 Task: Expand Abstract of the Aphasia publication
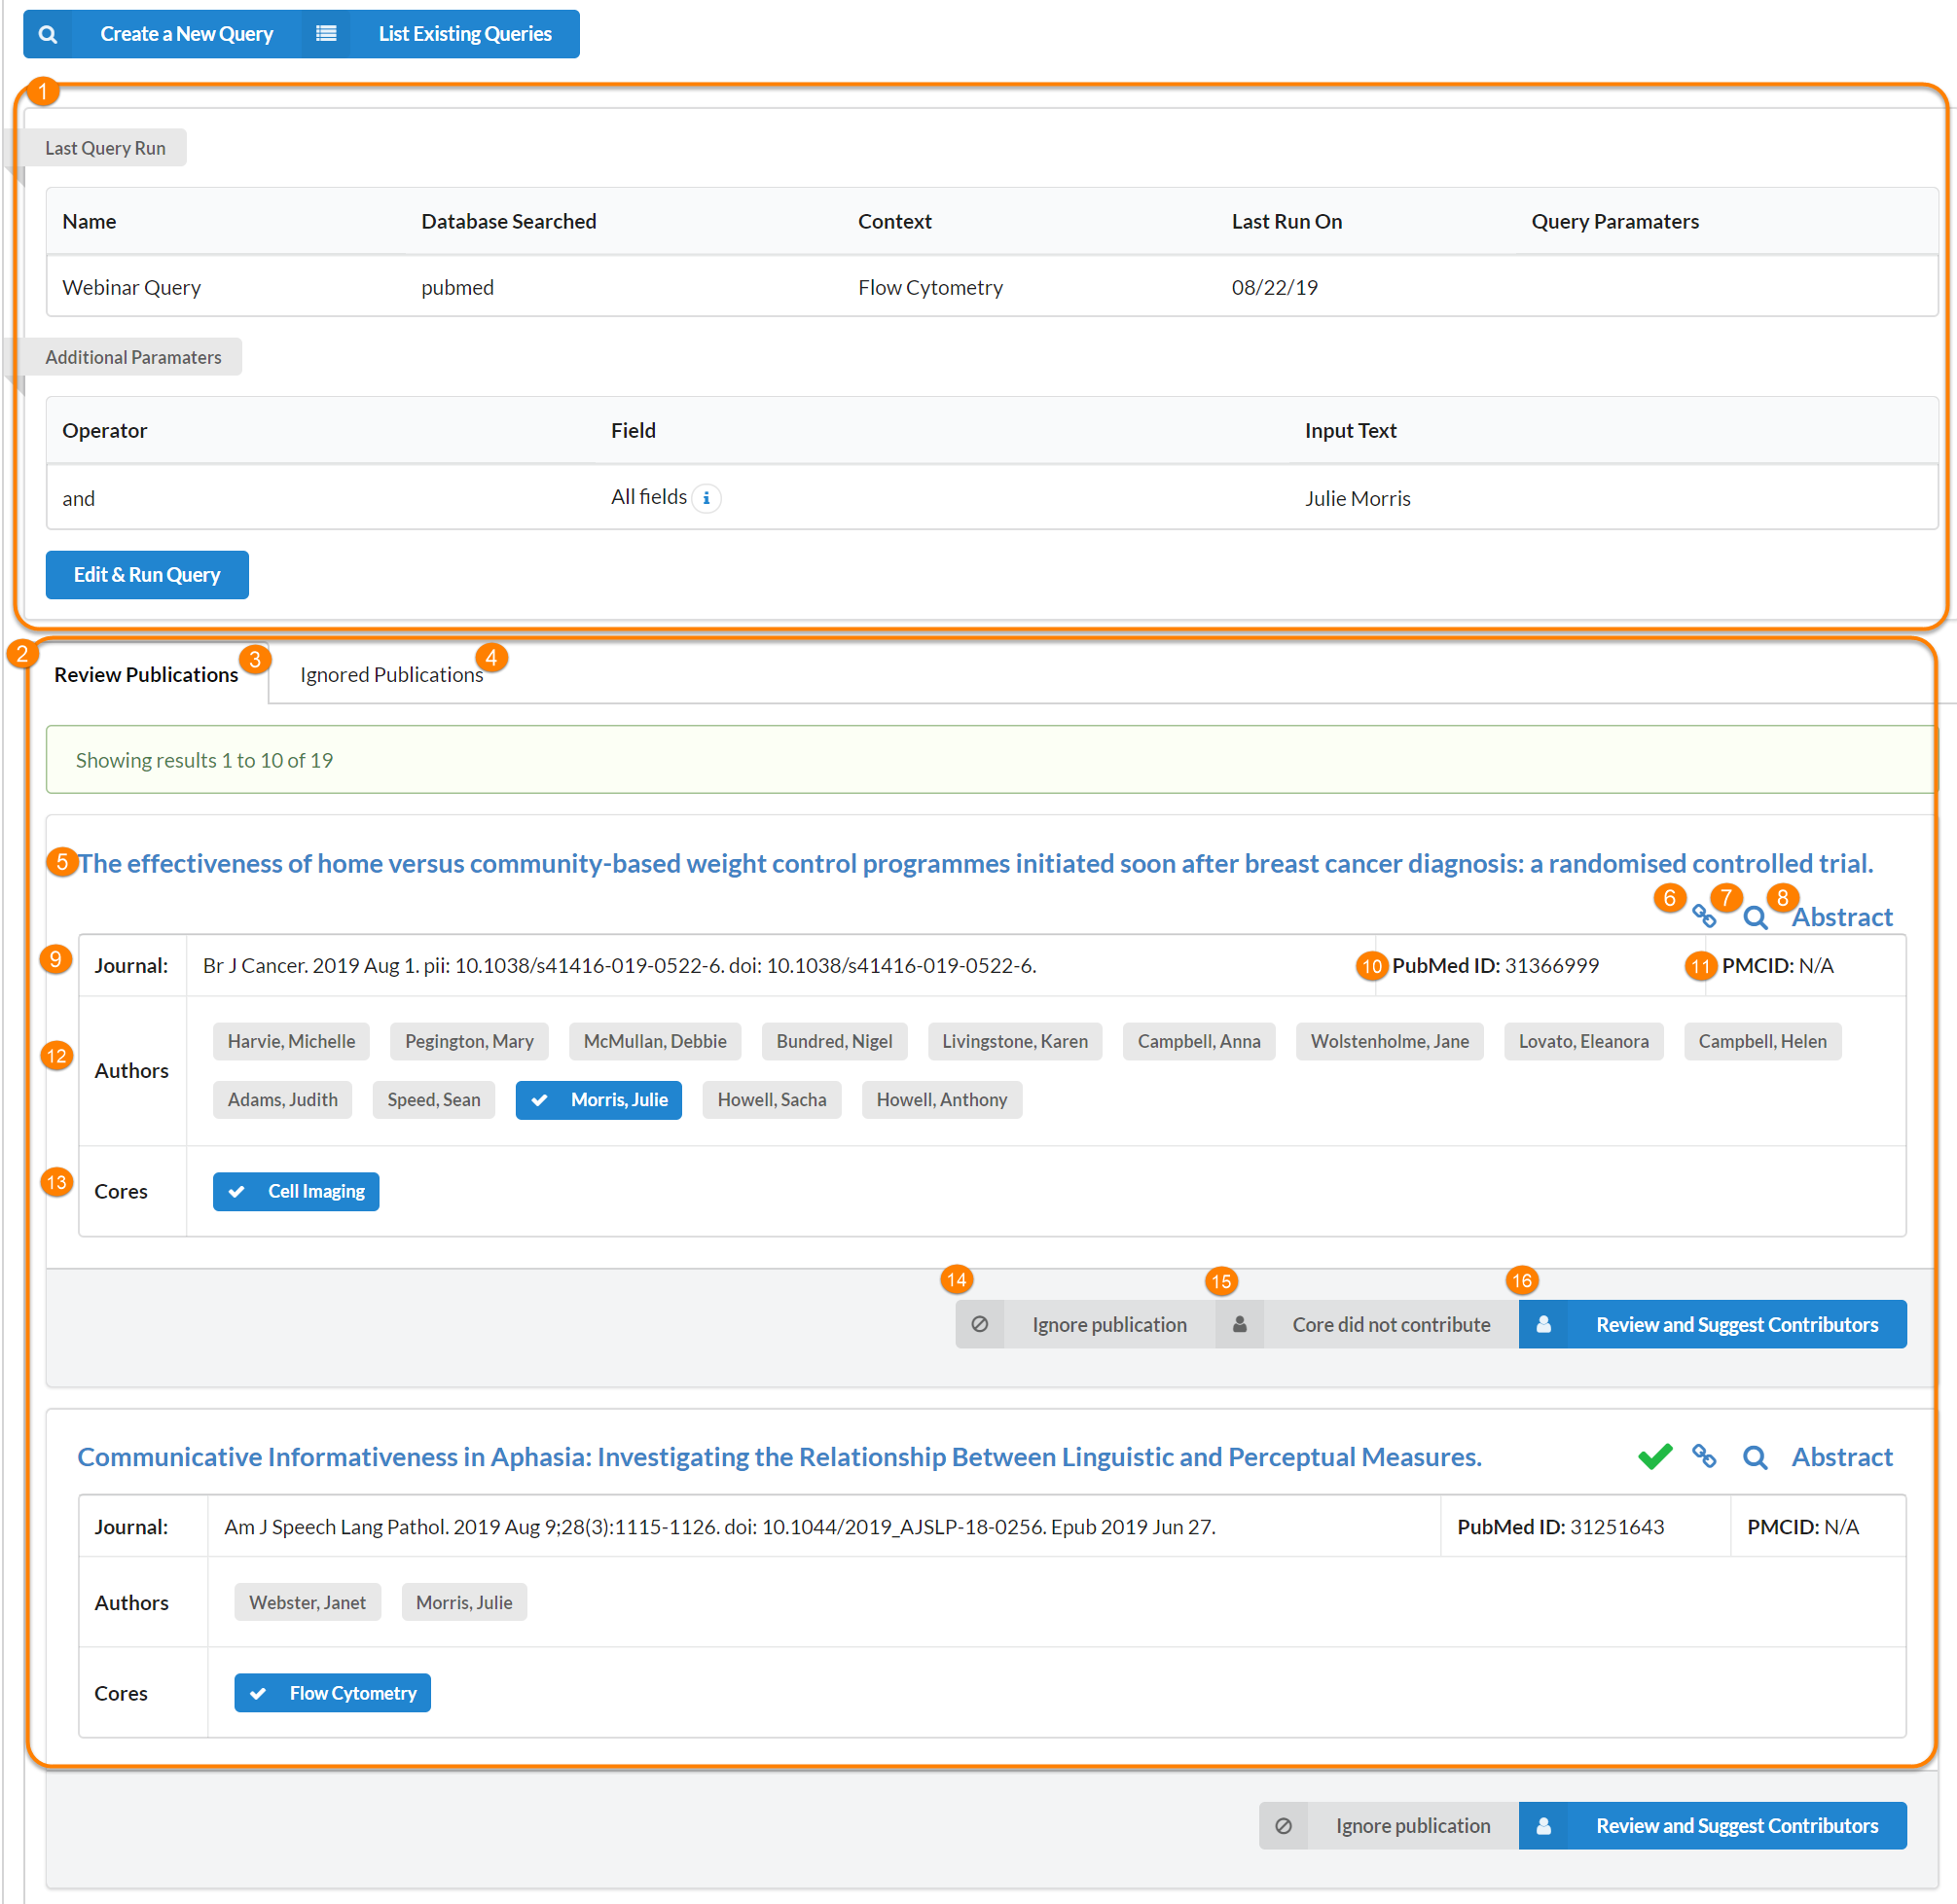(1841, 1457)
